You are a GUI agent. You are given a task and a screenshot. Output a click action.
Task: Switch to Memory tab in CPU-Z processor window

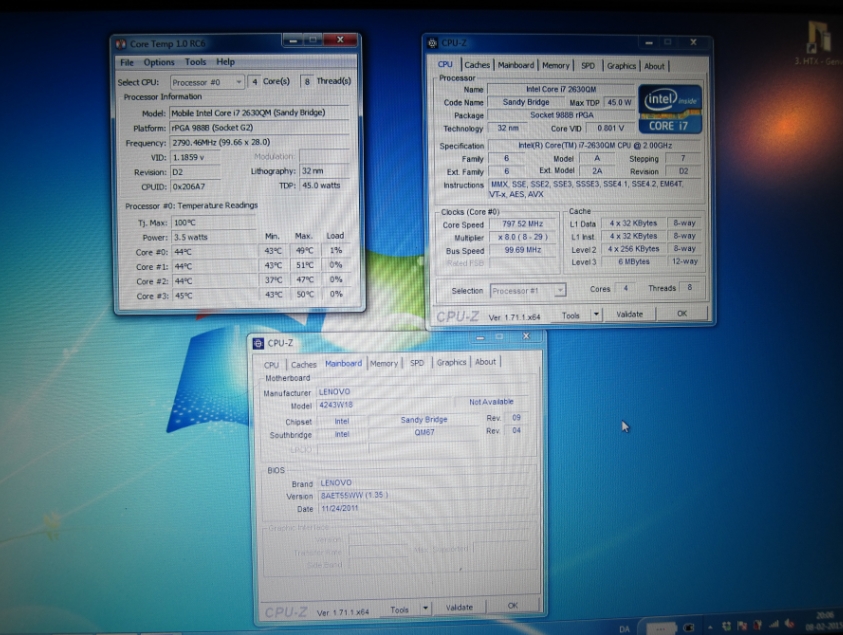click(x=555, y=66)
